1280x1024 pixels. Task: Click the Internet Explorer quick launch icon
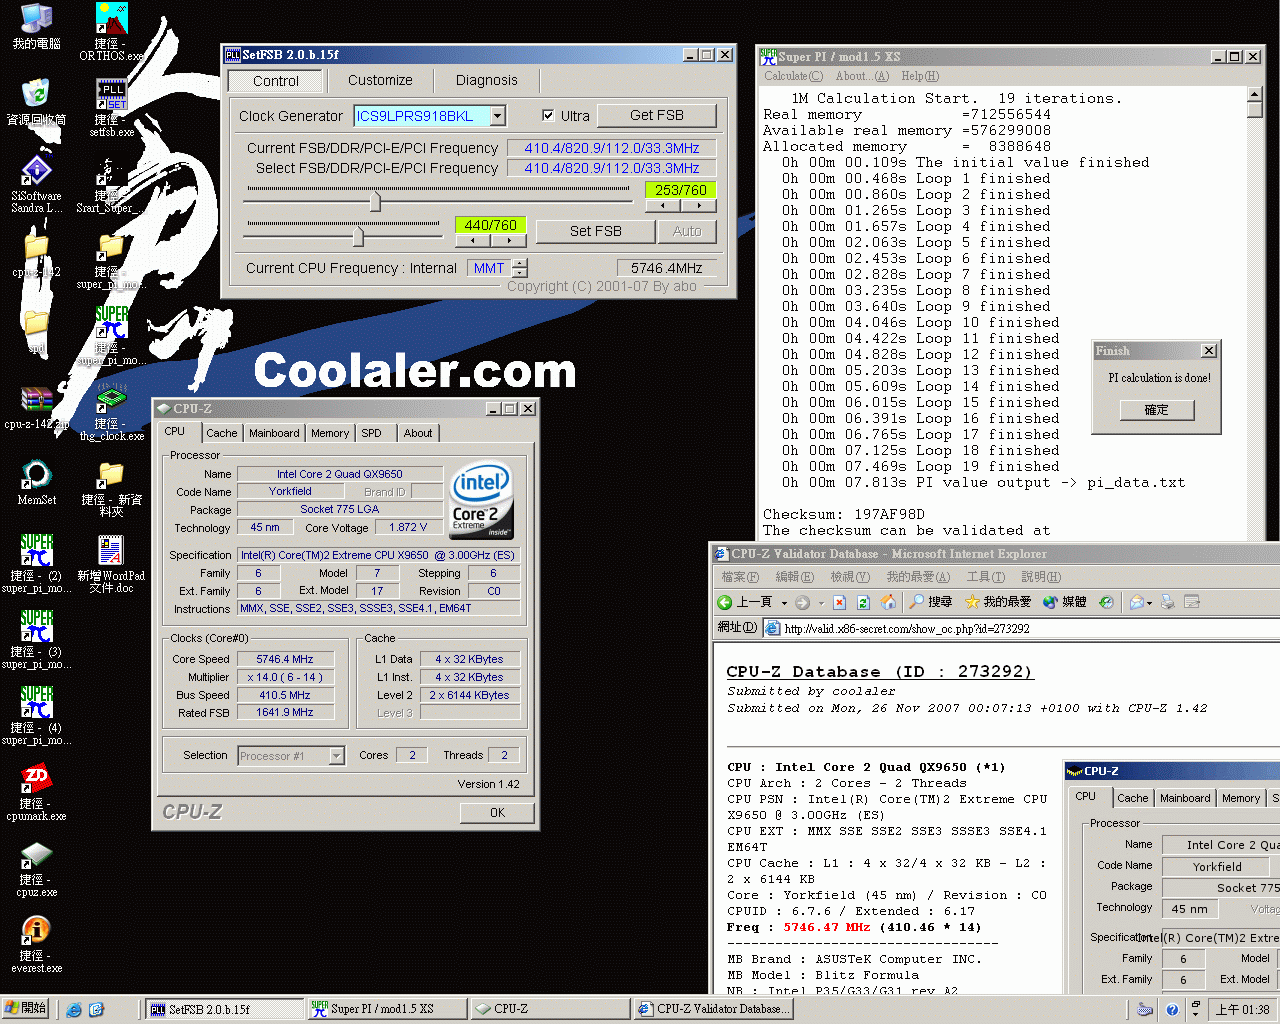coord(74,1010)
